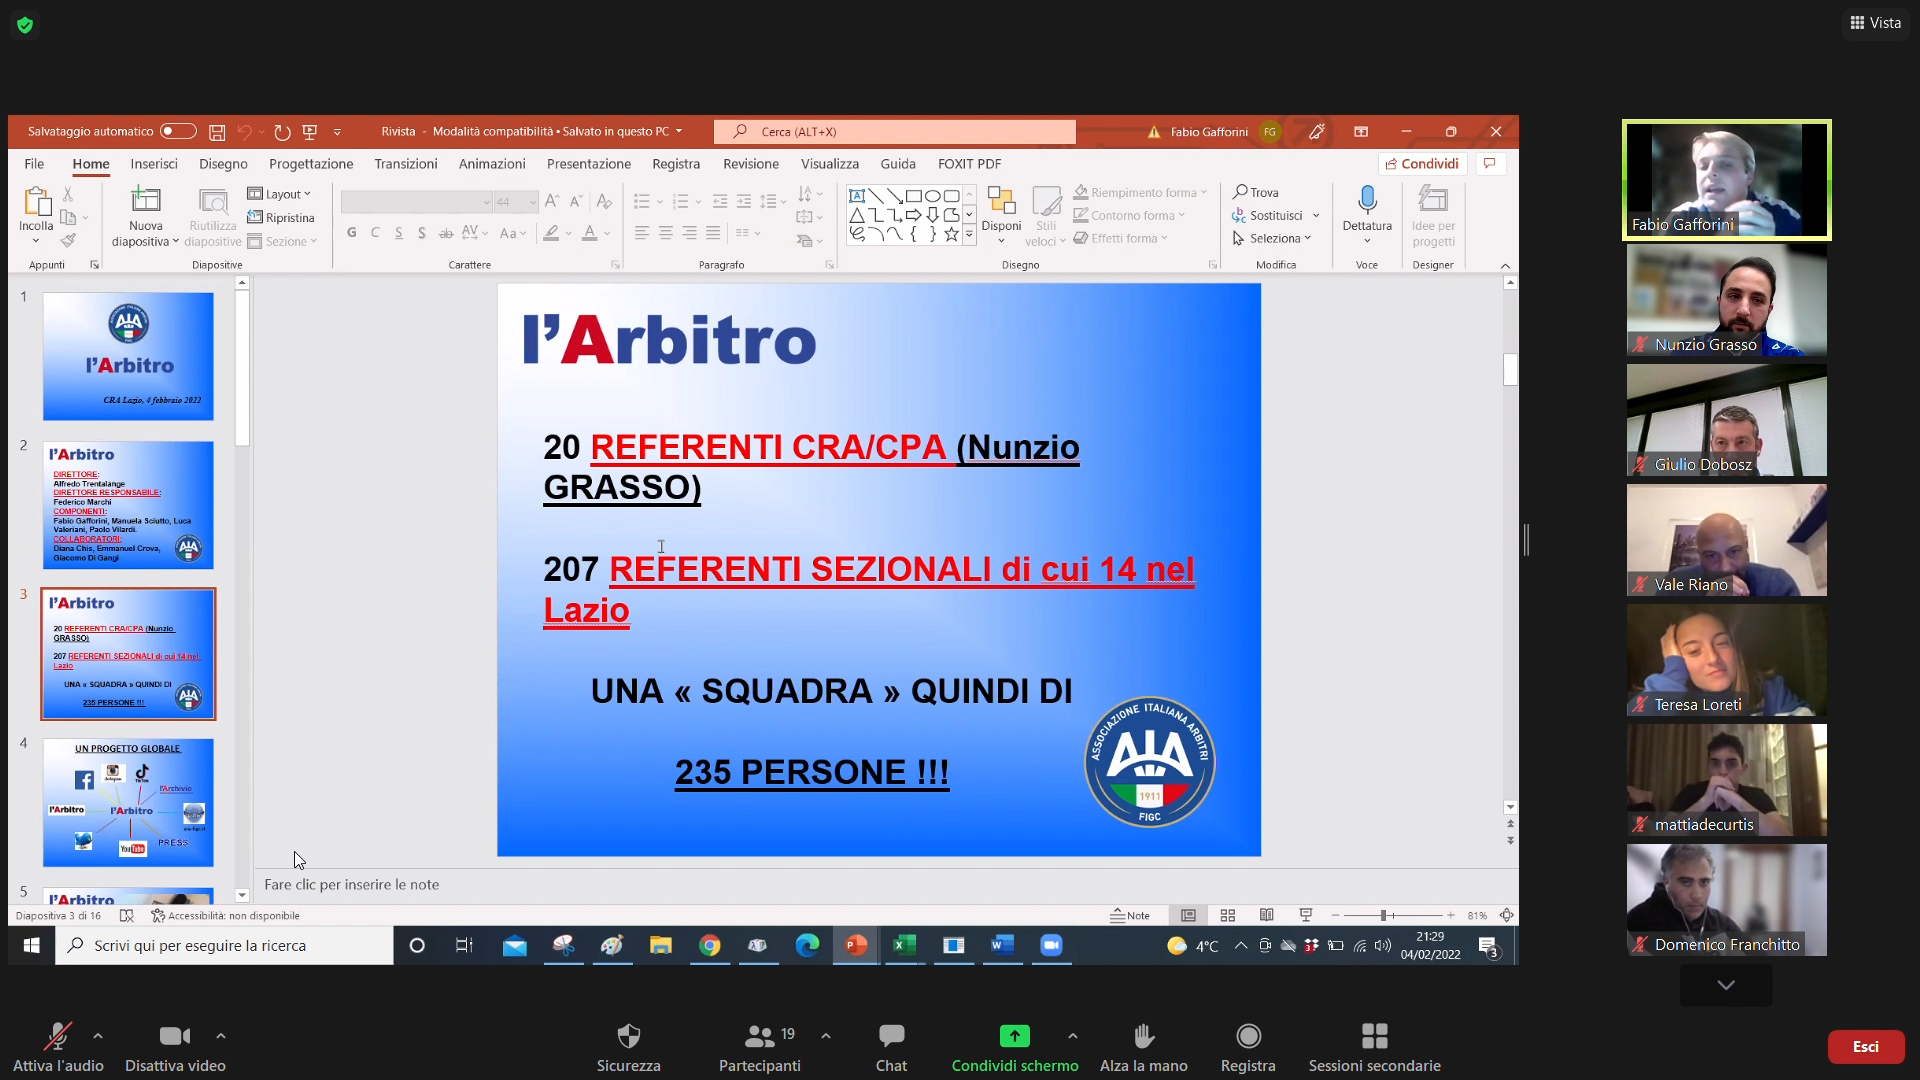Screen dimensions: 1920x1080
Task: Switch to slide sorter view icon
Action: click(x=1228, y=915)
